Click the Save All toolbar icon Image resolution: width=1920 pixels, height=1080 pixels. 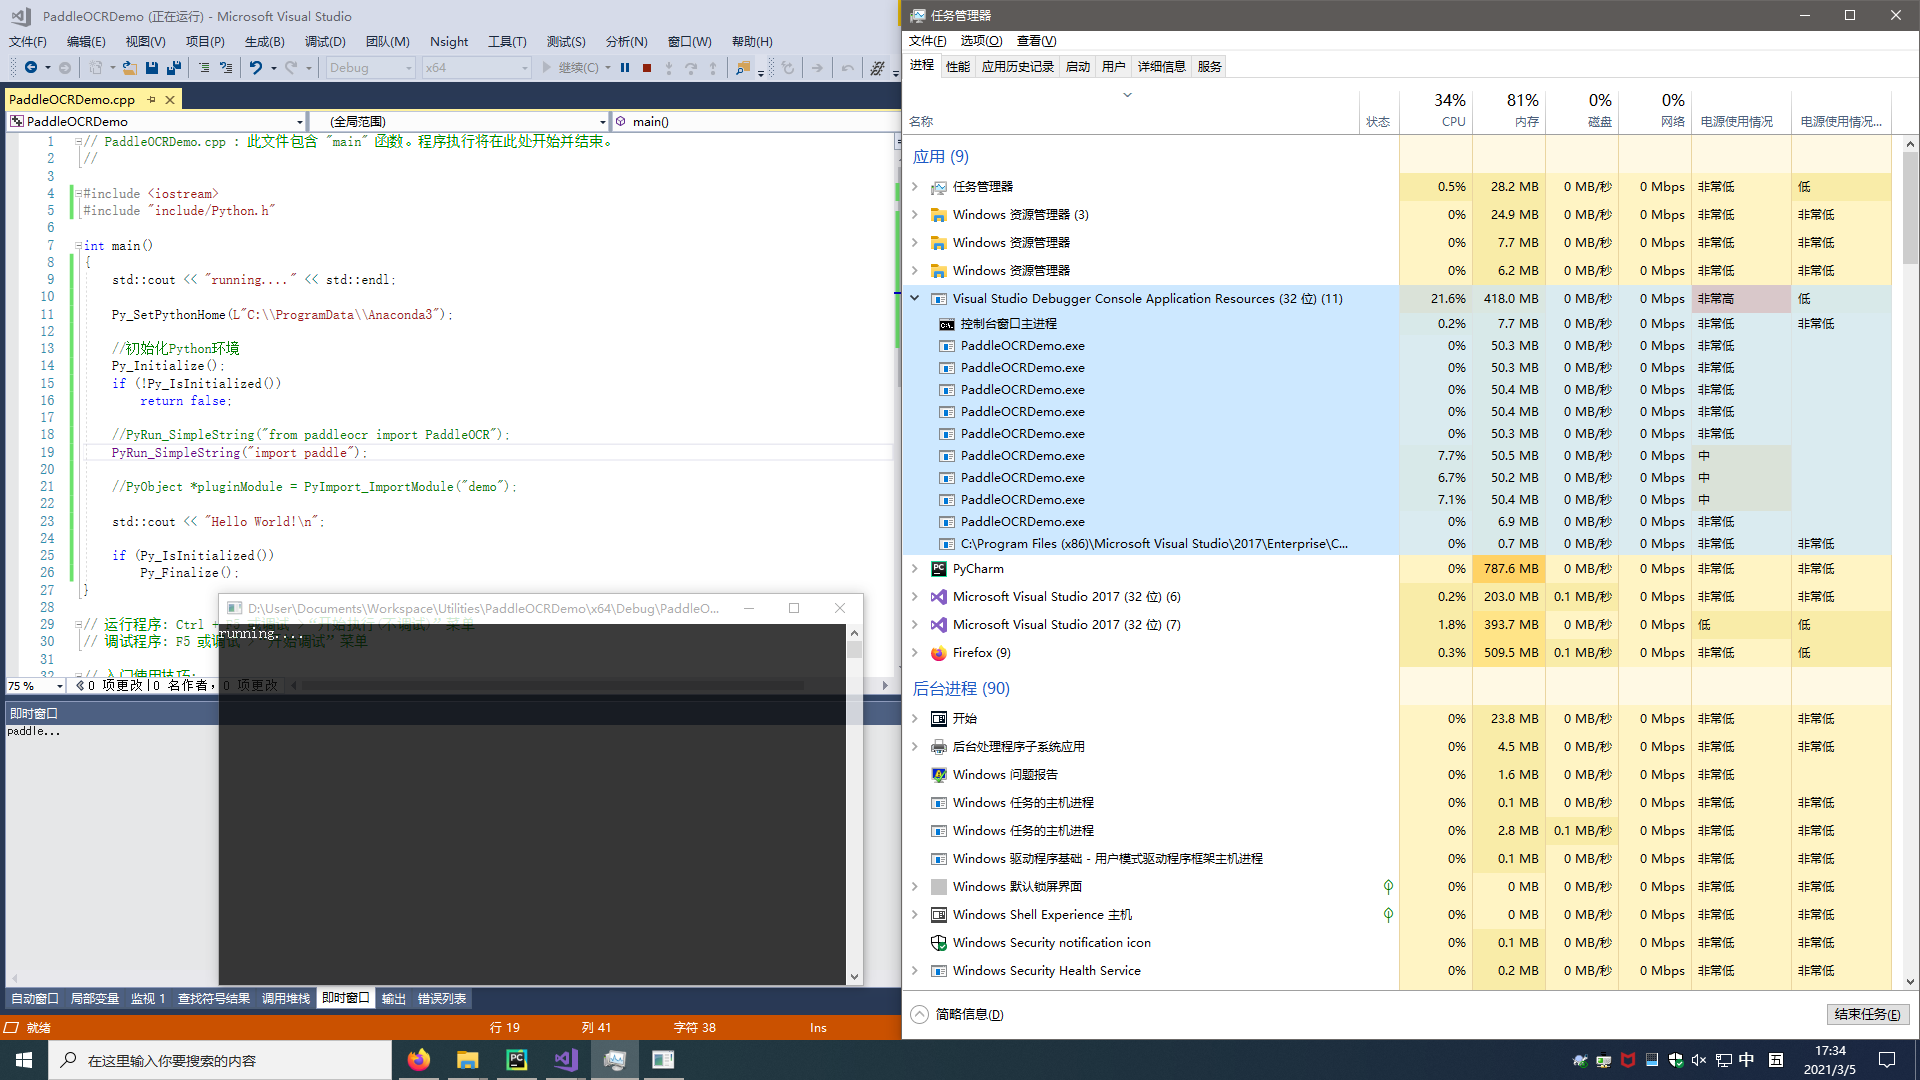click(174, 68)
